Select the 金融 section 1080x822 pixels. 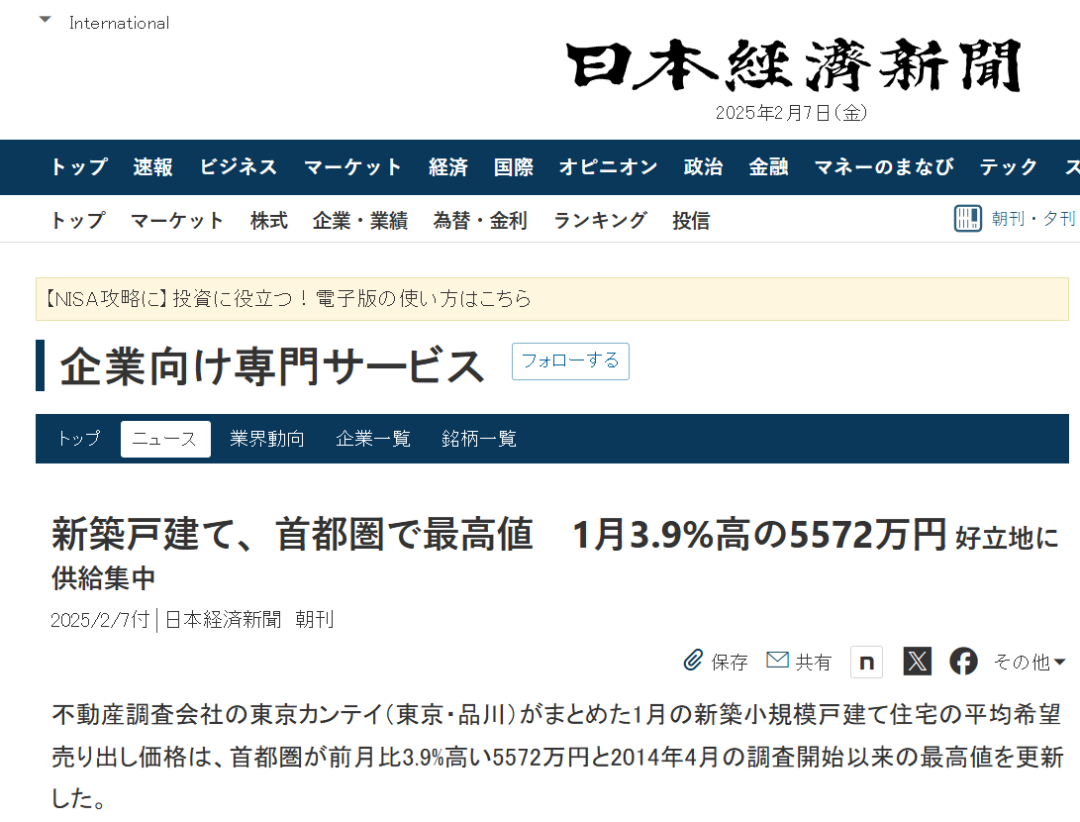(x=769, y=167)
